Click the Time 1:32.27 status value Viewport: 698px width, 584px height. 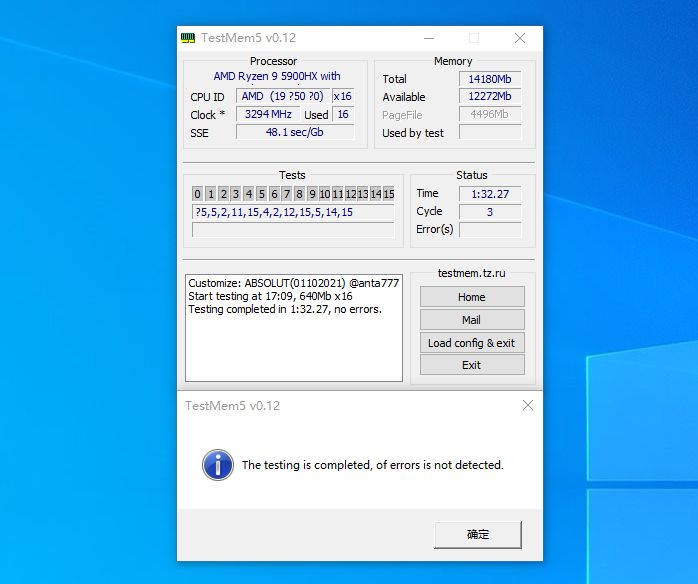click(x=490, y=194)
